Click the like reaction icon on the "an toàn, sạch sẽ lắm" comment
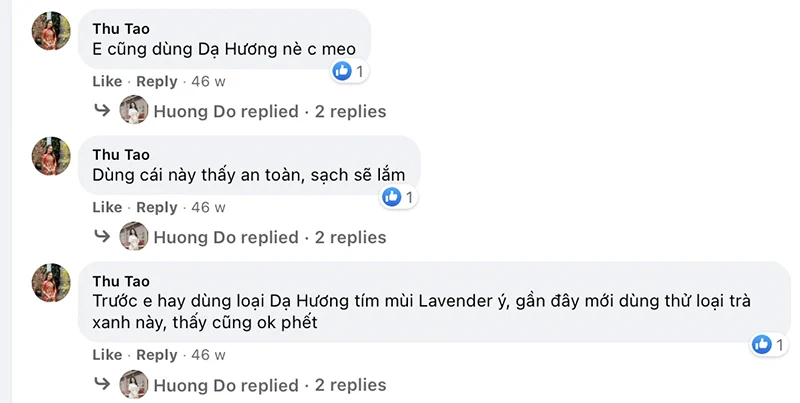 pyautogui.click(x=392, y=197)
